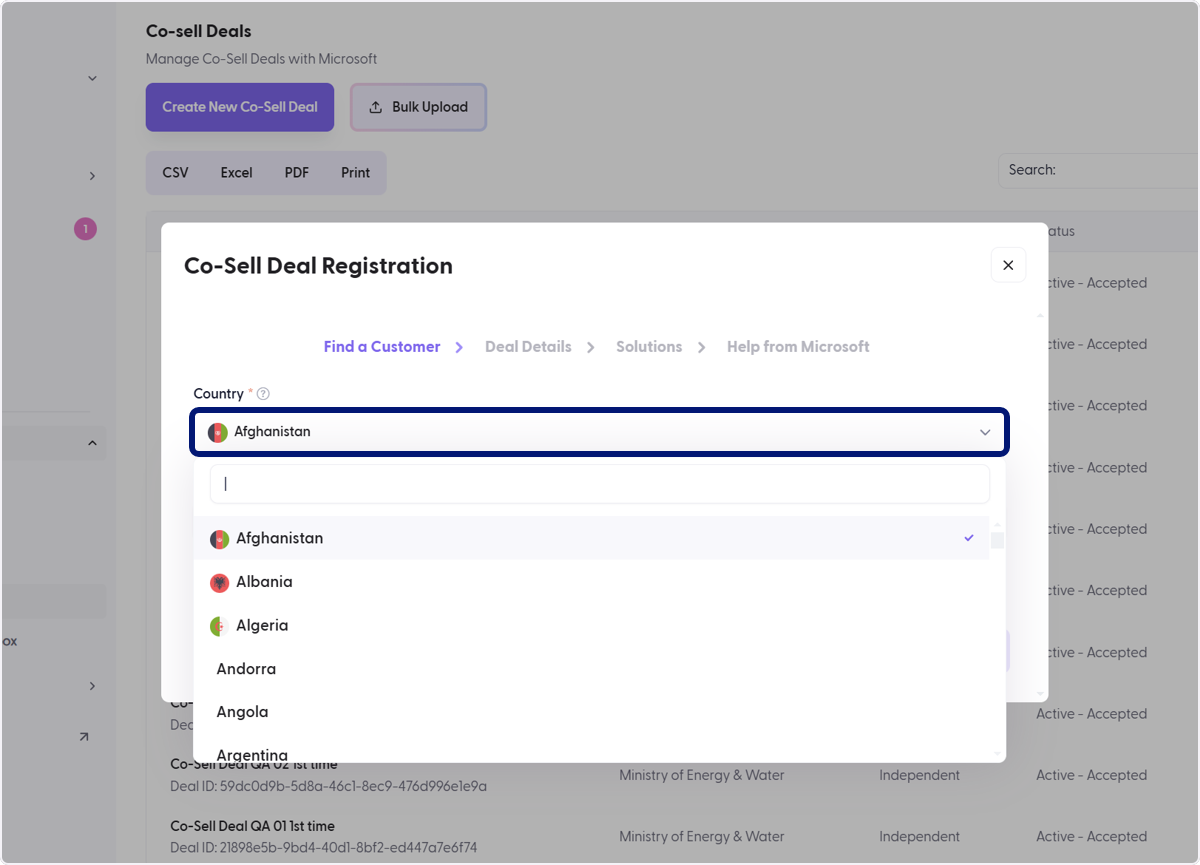Click Deal ID 21898e5b-9bd4-40d1-8bf2-ed447a7e6f74
This screenshot has height=865, width=1200.
click(324, 847)
